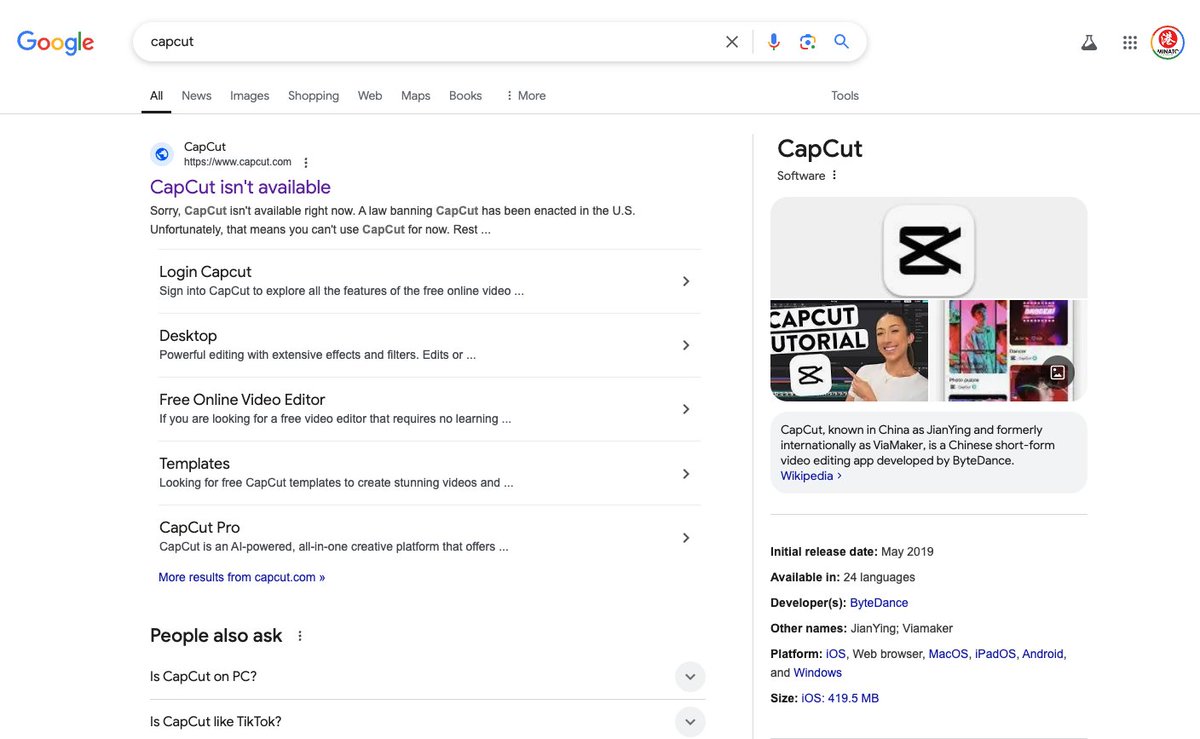
Task: Open Google Lens image search icon
Action: coord(807,42)
